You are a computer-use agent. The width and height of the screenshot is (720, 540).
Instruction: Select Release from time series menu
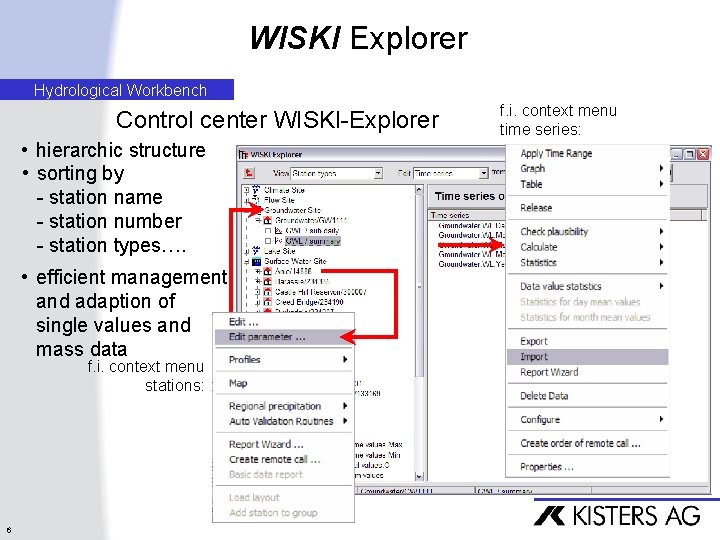587,208
